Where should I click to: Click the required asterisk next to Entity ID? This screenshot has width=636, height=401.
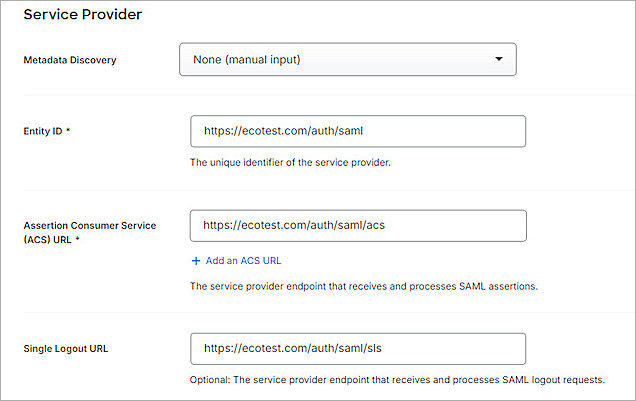click(69, 131)
